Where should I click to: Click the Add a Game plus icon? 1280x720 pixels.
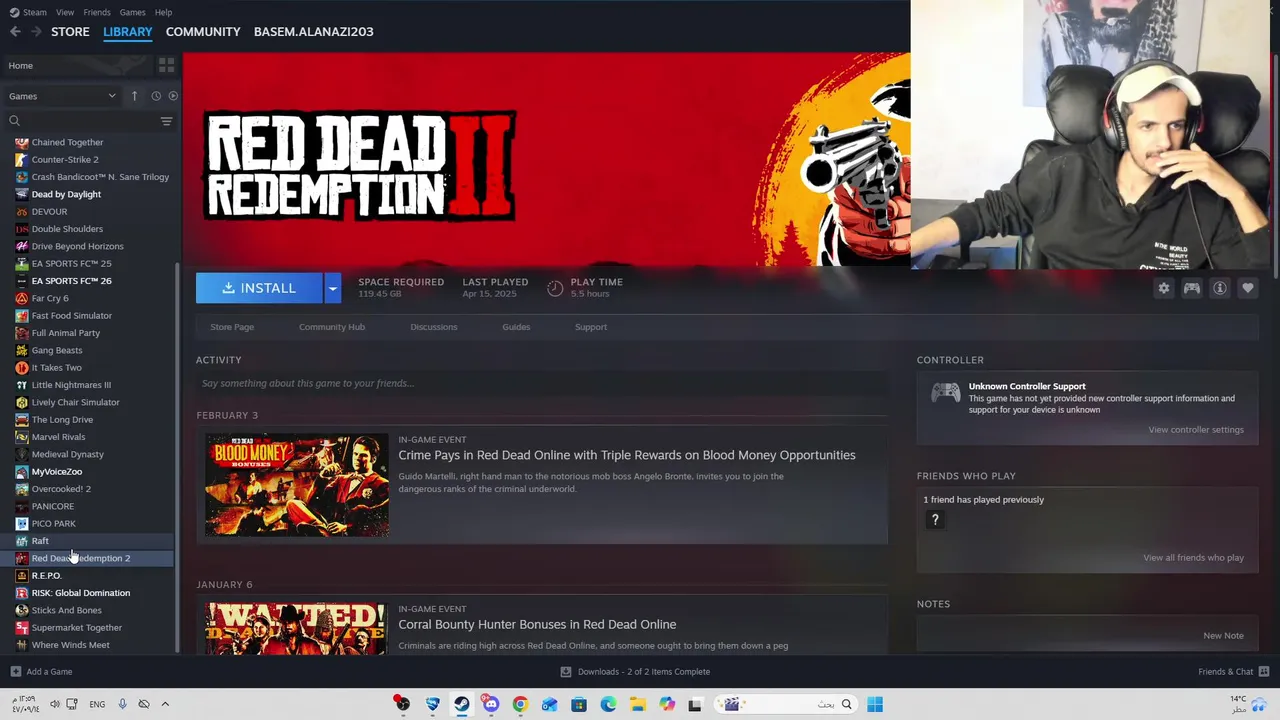click(15, 672)
